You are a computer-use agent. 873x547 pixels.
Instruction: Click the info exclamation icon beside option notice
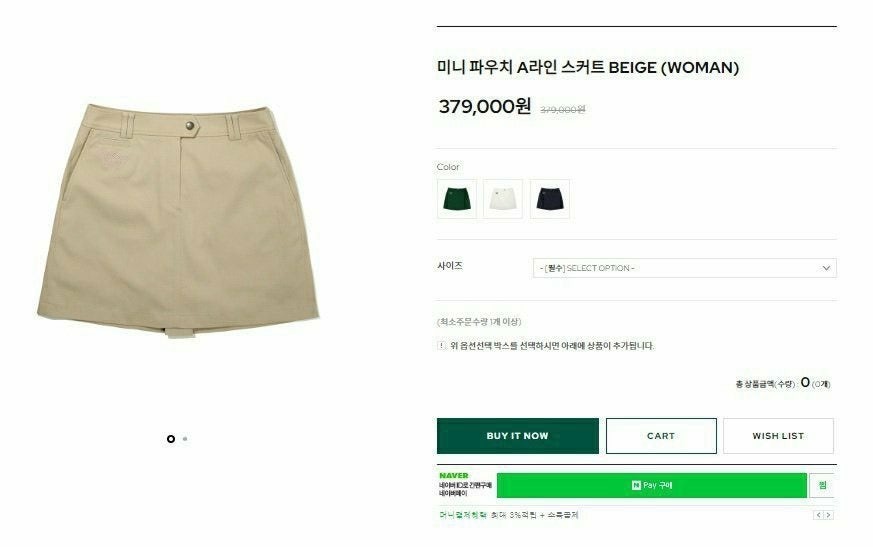[x=442, y=345]
